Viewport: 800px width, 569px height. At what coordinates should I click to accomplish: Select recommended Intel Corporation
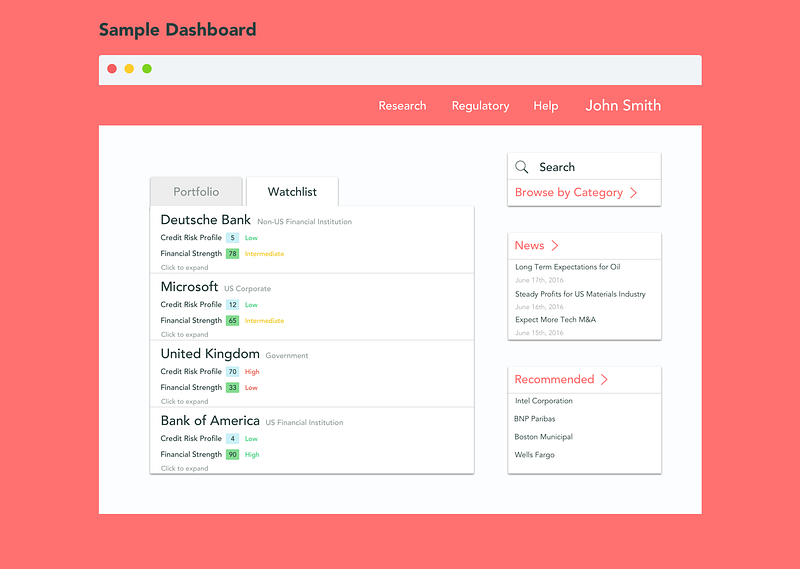click(543, 401)
